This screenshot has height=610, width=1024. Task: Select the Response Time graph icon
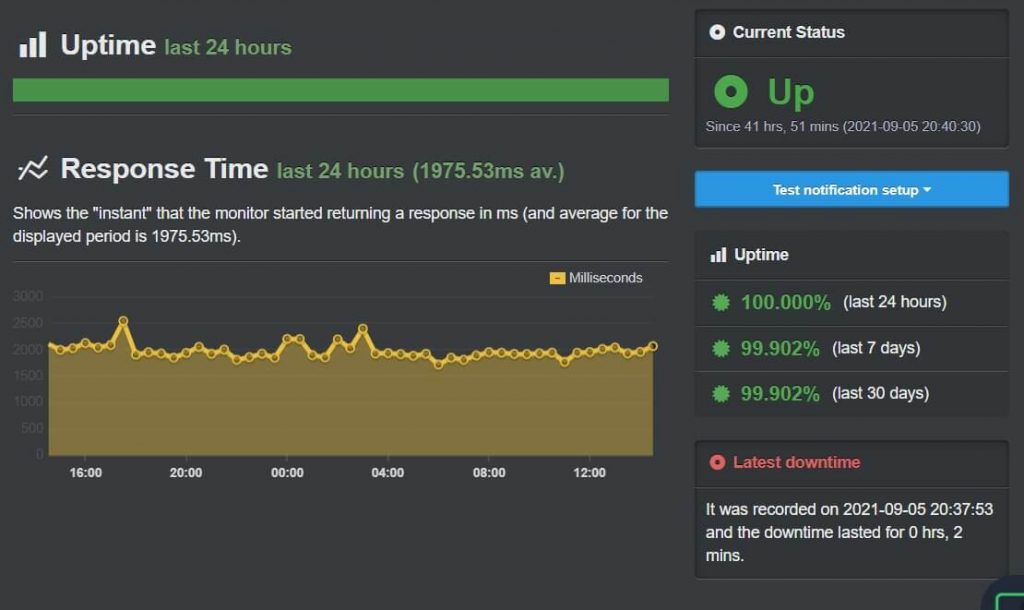click(33, 168)
